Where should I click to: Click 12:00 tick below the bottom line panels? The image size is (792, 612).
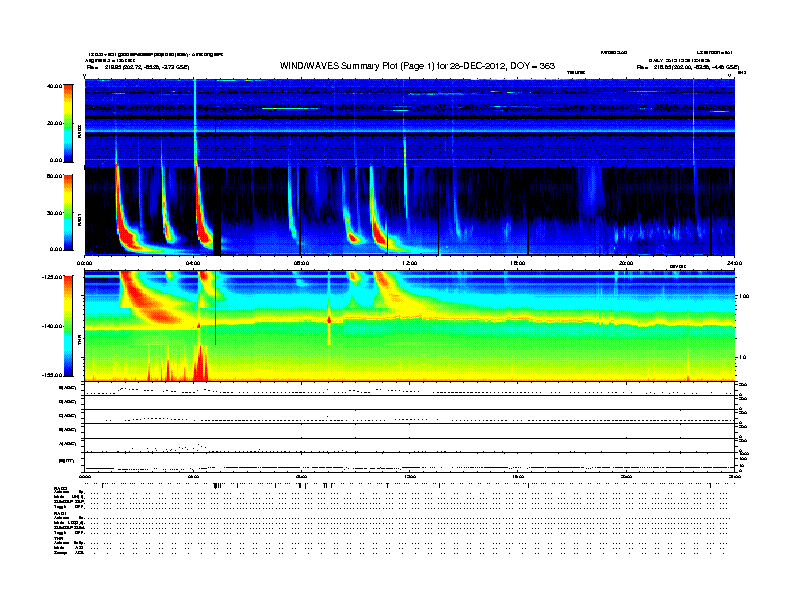[x=410, y=476]
